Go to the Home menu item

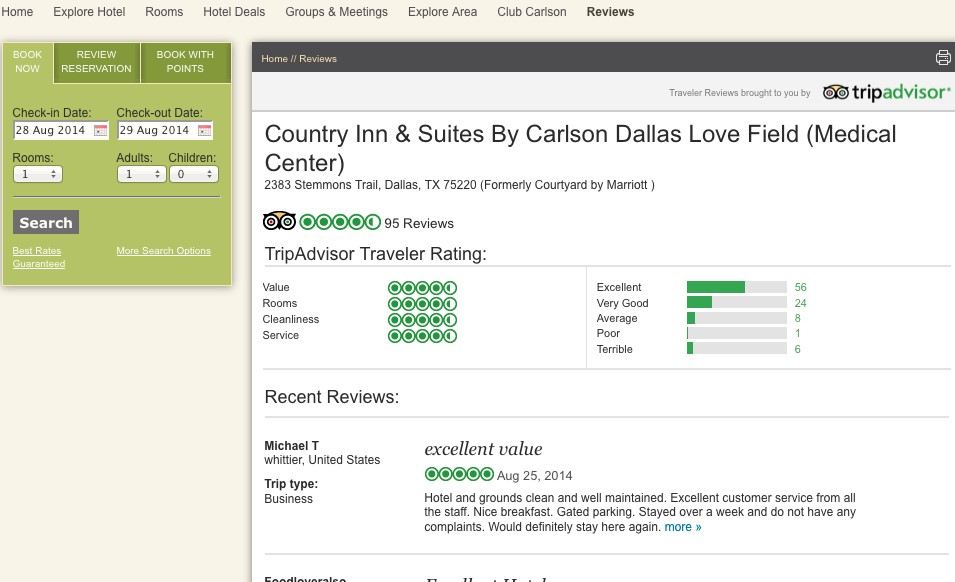[17, 12]
